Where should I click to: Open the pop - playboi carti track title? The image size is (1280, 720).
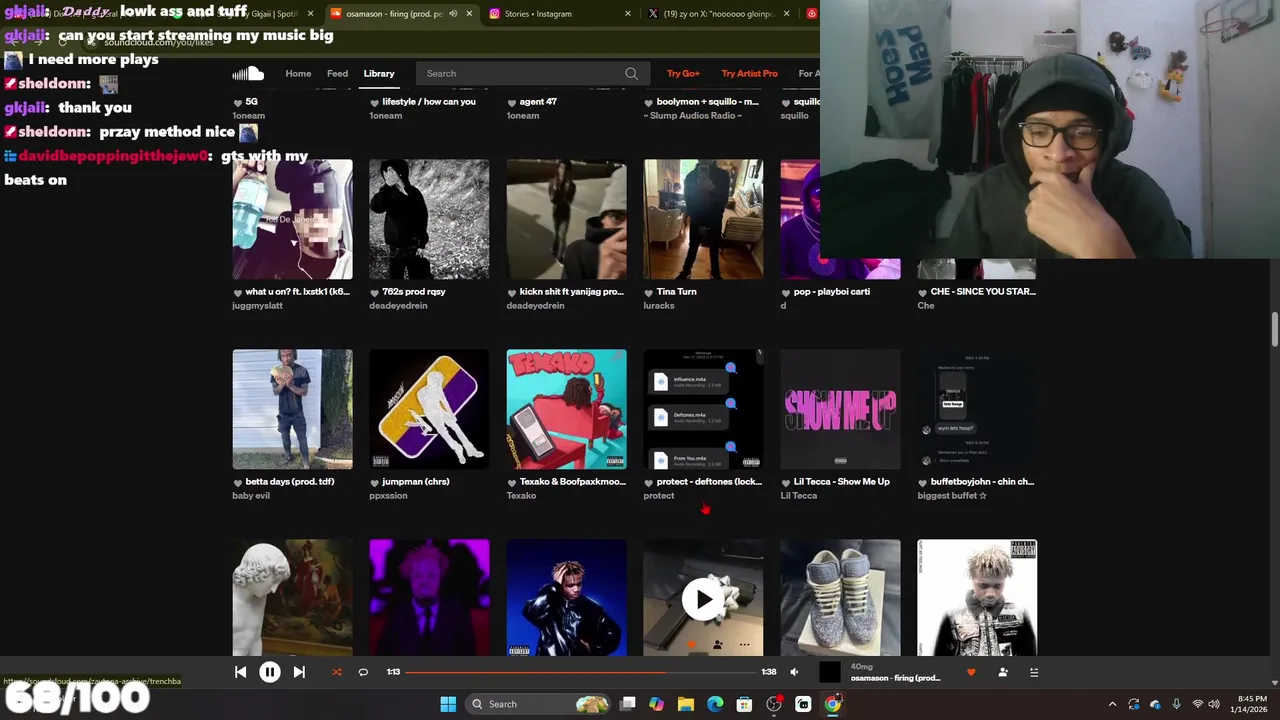tap(832, 292)
